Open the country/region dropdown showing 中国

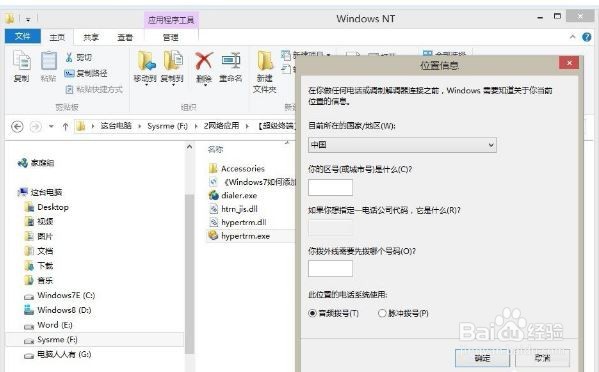(402, 145)
